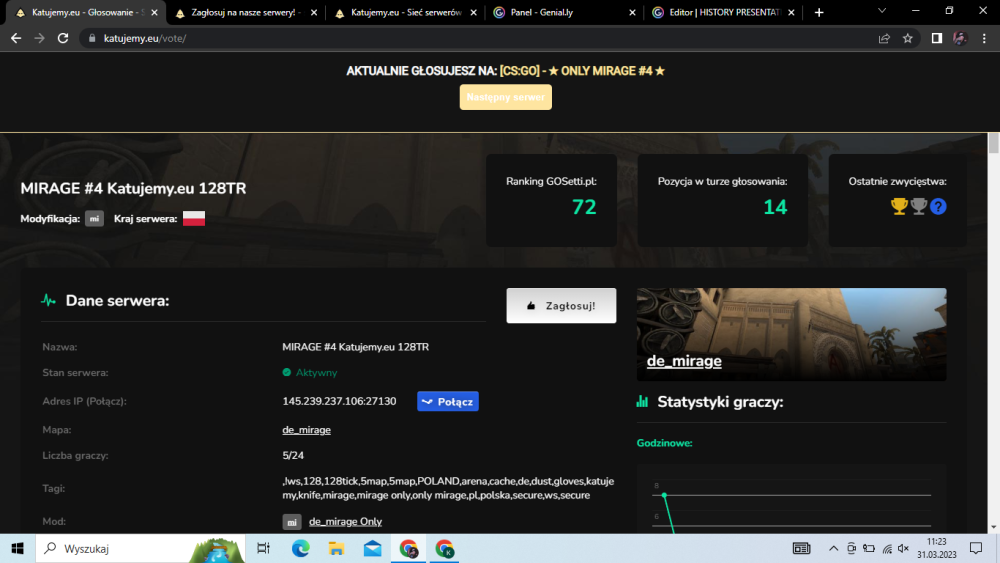Click the 'Zagłosuj!' vote button

coord(561,306)
